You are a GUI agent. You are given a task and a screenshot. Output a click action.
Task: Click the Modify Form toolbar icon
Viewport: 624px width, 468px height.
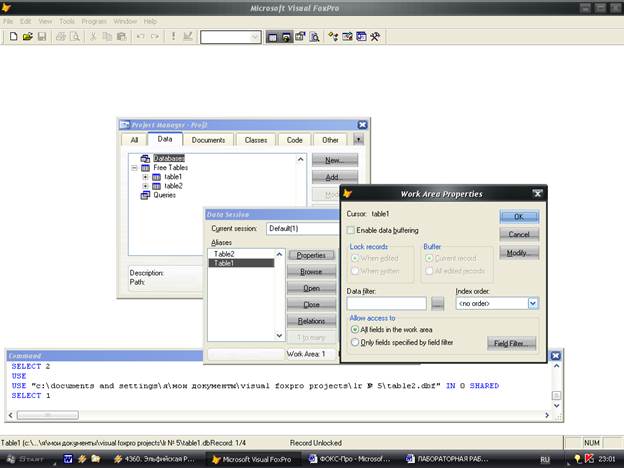click(x=187, y=37)
